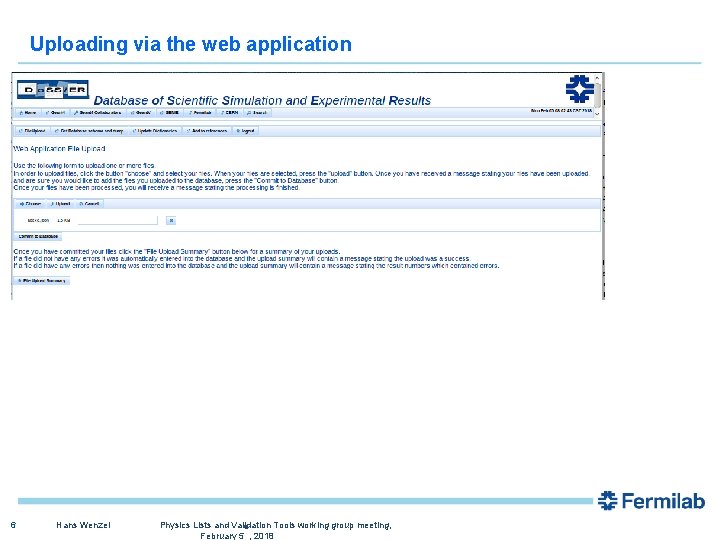This screenshot has height=540, width=720.
Task: Open the Add to references submenu item
Action: pyautogui.click(x=207, y=131)
